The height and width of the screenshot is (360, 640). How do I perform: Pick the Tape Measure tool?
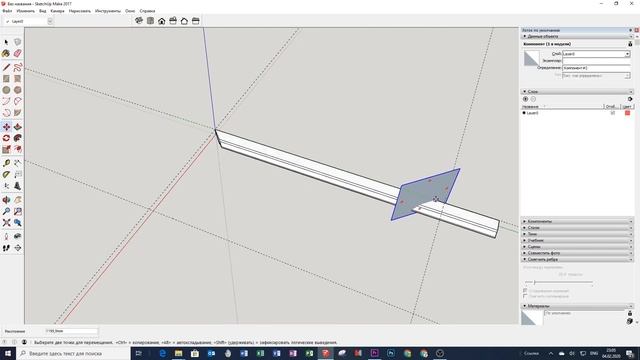click(x=6, y=163)
